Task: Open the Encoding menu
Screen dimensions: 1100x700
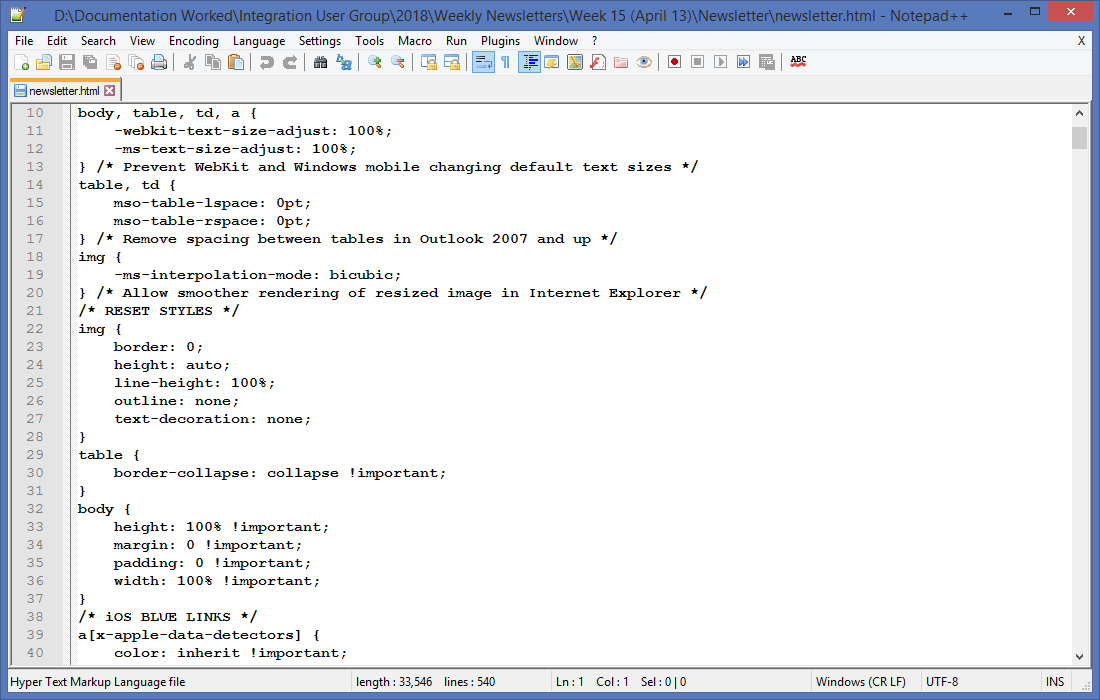Action: [194, 41]
